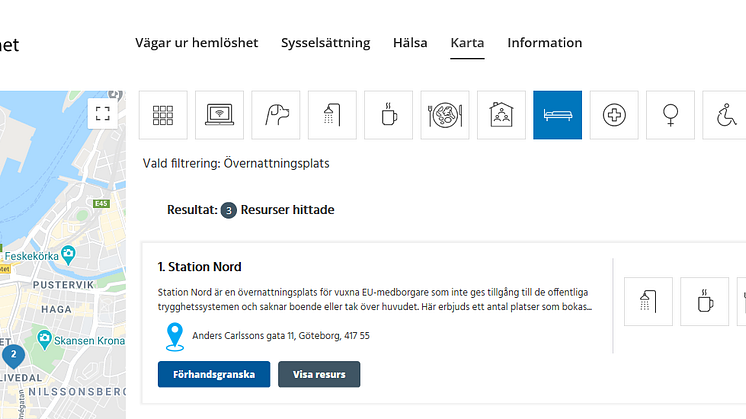The image size is (746, 419).
Task: Toggle the overnight bed filter
Action: pos(558,115)
